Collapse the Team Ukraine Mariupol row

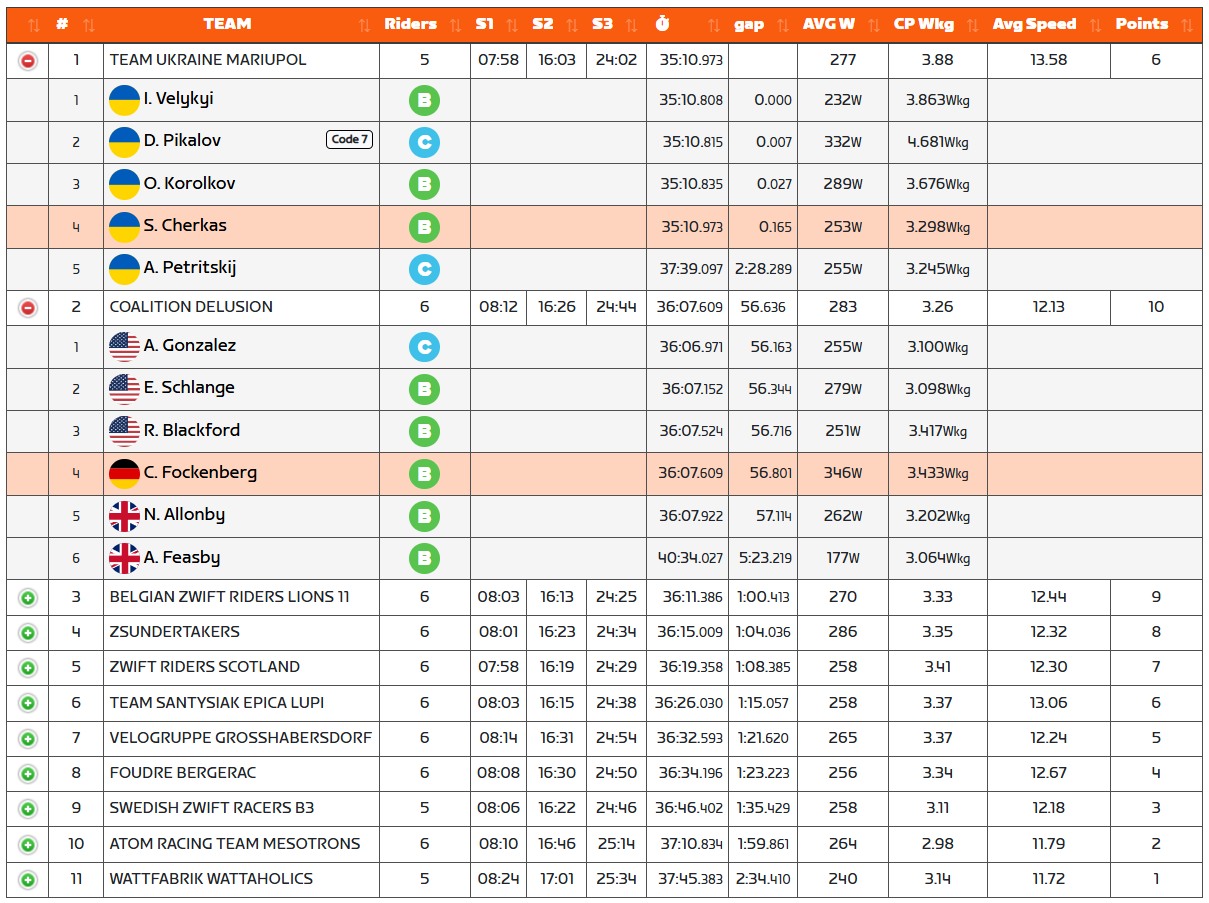(28, 61)
